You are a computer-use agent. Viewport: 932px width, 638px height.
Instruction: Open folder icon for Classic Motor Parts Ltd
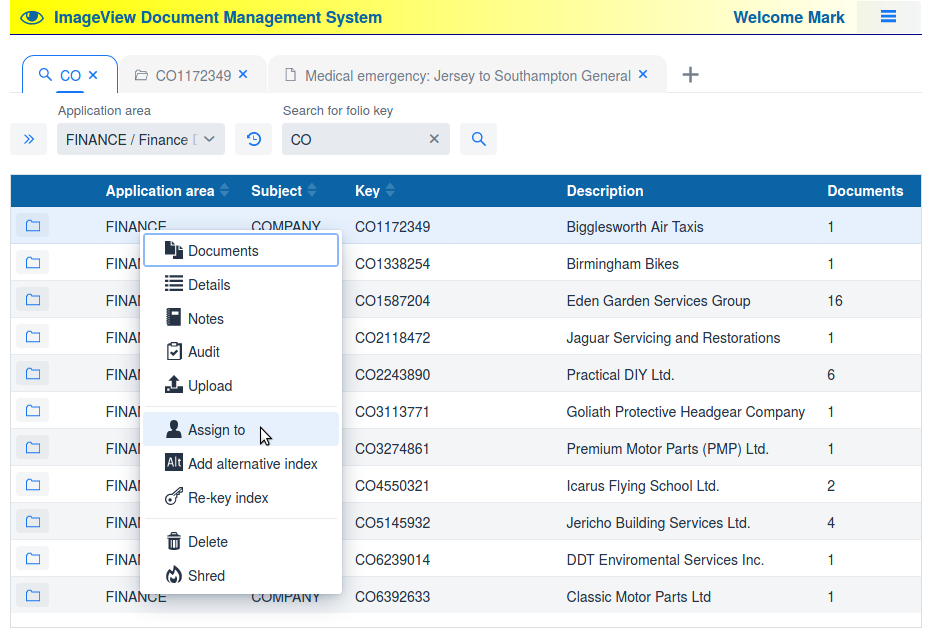33,596
